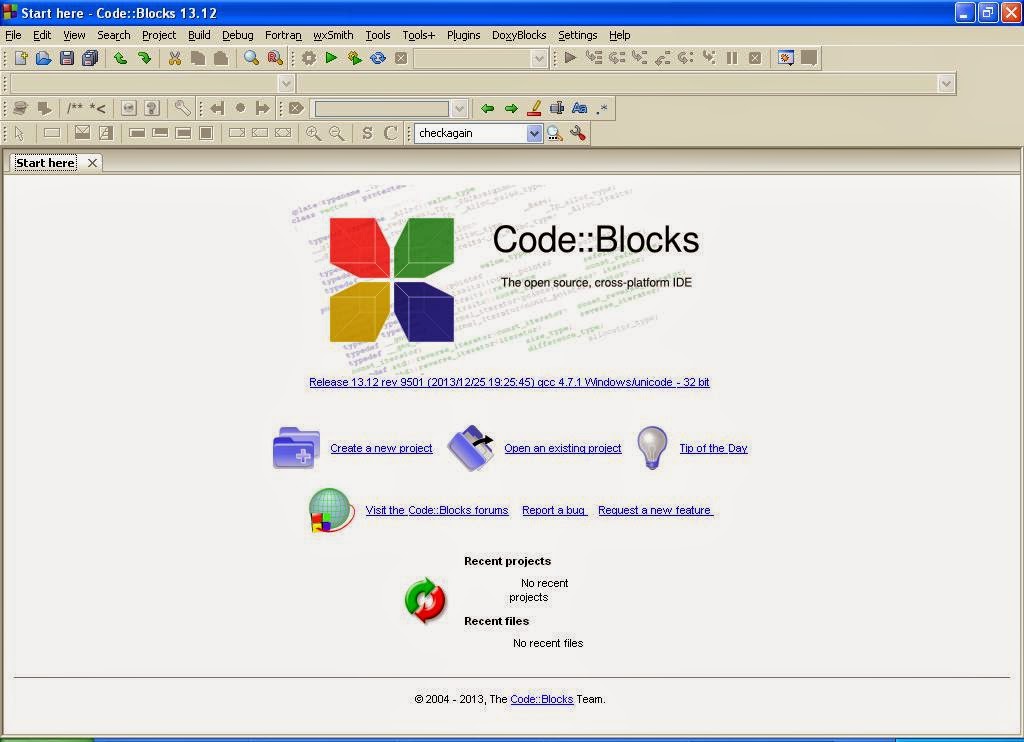Click the DoxyBlocks line comment *< icon
The image size is (1024, 742).
tap(98, 108)
